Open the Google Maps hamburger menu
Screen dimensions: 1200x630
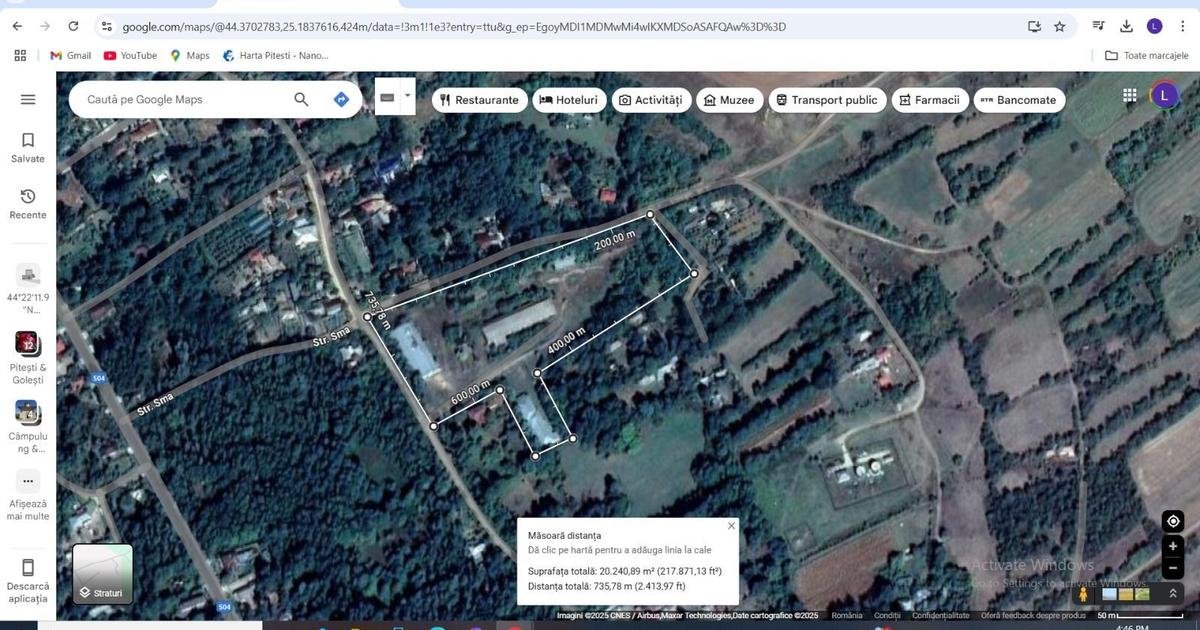[x=28, y=99]
